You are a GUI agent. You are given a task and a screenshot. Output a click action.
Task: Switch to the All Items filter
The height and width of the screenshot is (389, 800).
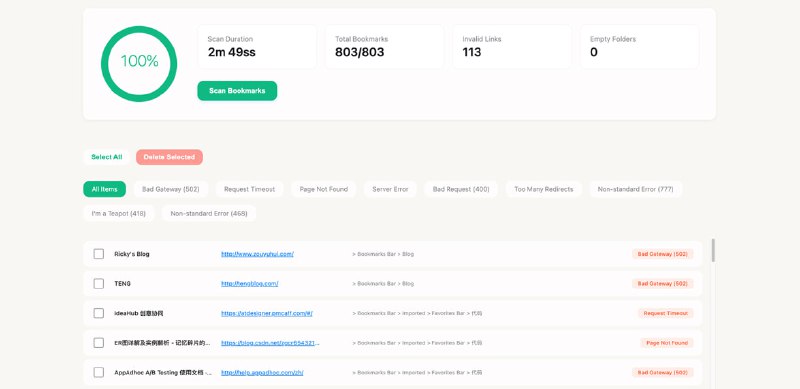click(105, 189)
